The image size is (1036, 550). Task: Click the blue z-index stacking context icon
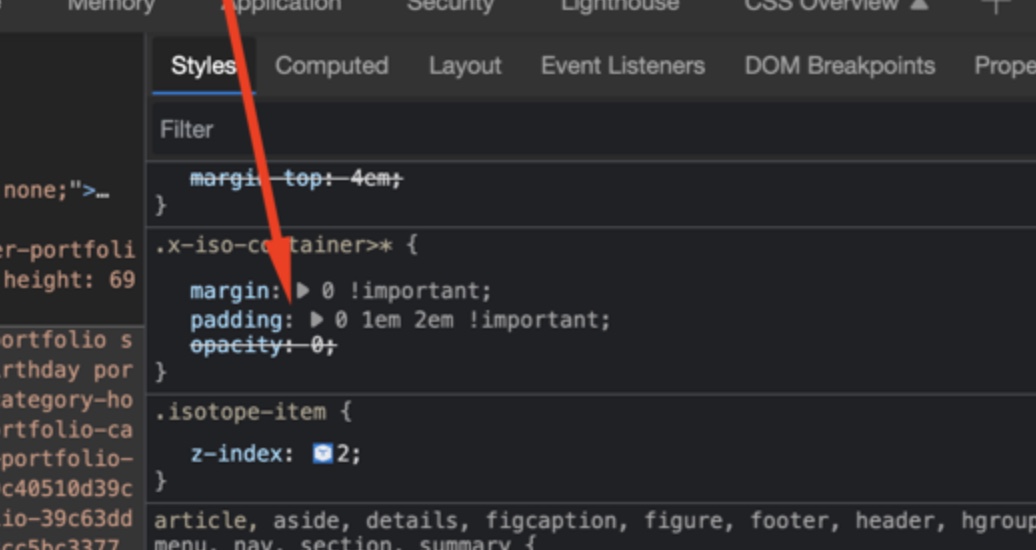pyautogui.click(x=322, y=454)
